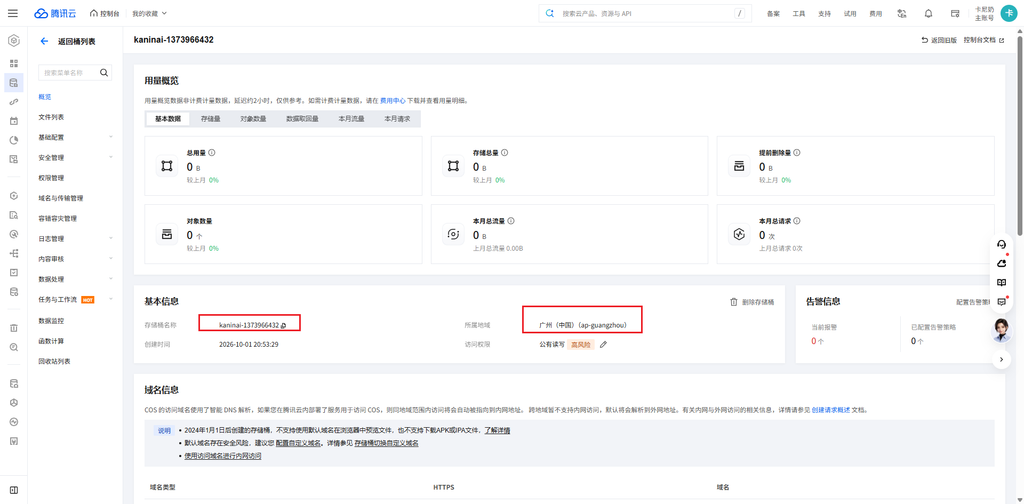Screen dimensions: 1024x504
Task: Open the 存储桶切换自定义域名 link
Action: [386, 443]
